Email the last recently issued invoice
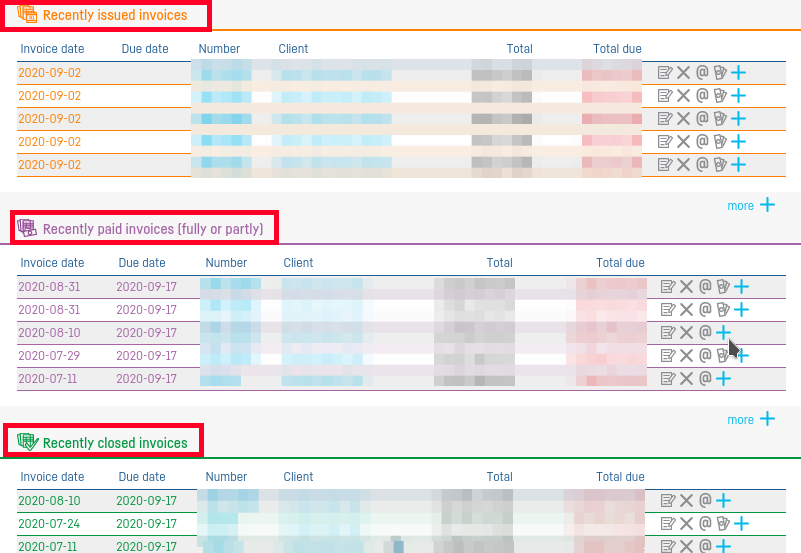Image resolution: width=801 pixels, height=553 pixels. click(x=702, y=164)
